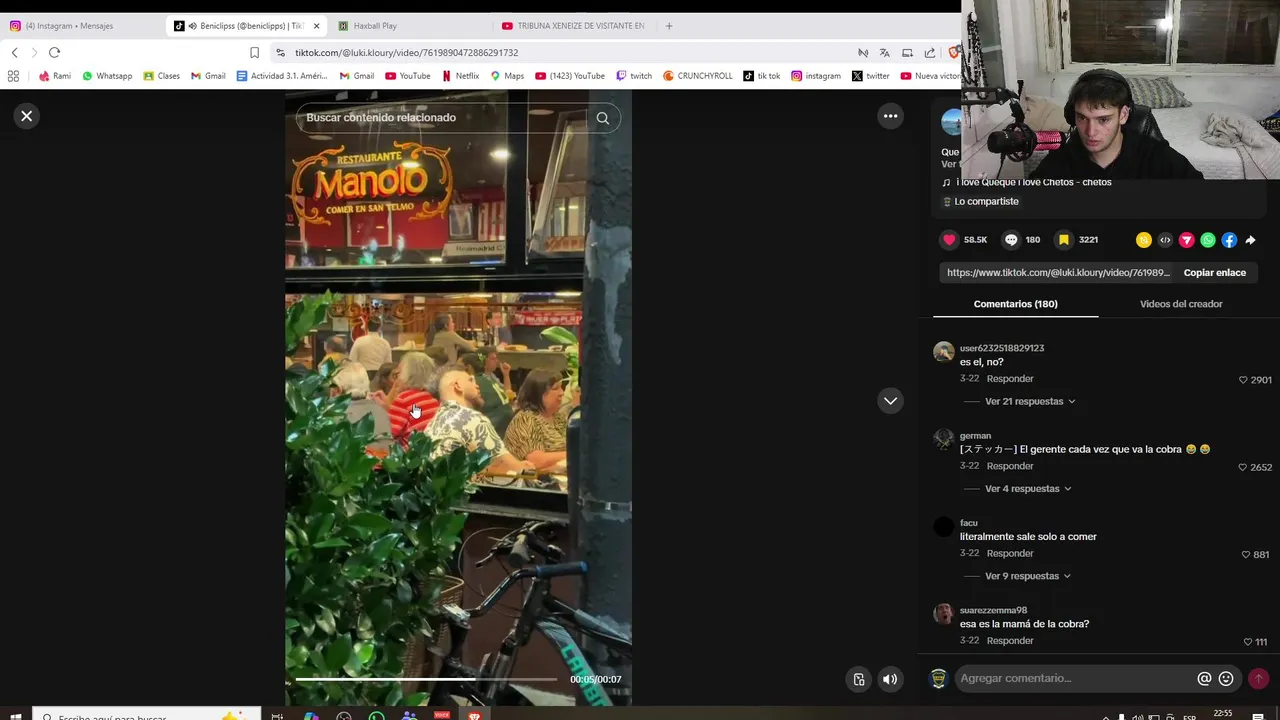Close the TikTok video viewer
This screenshot has height=720, width=1280.
pyautogui.click(x=27, y=116)
